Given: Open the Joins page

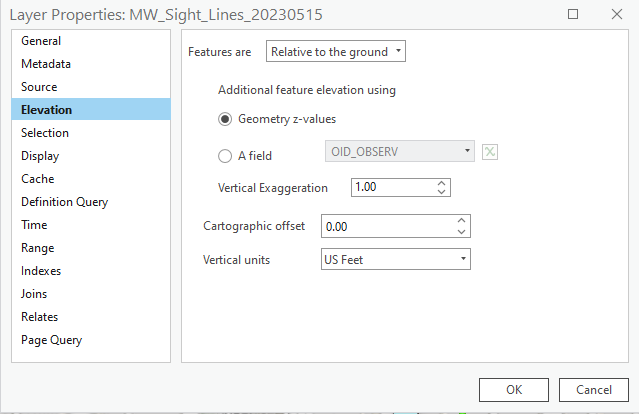Looking at the screenshot, I should point(34,294).
